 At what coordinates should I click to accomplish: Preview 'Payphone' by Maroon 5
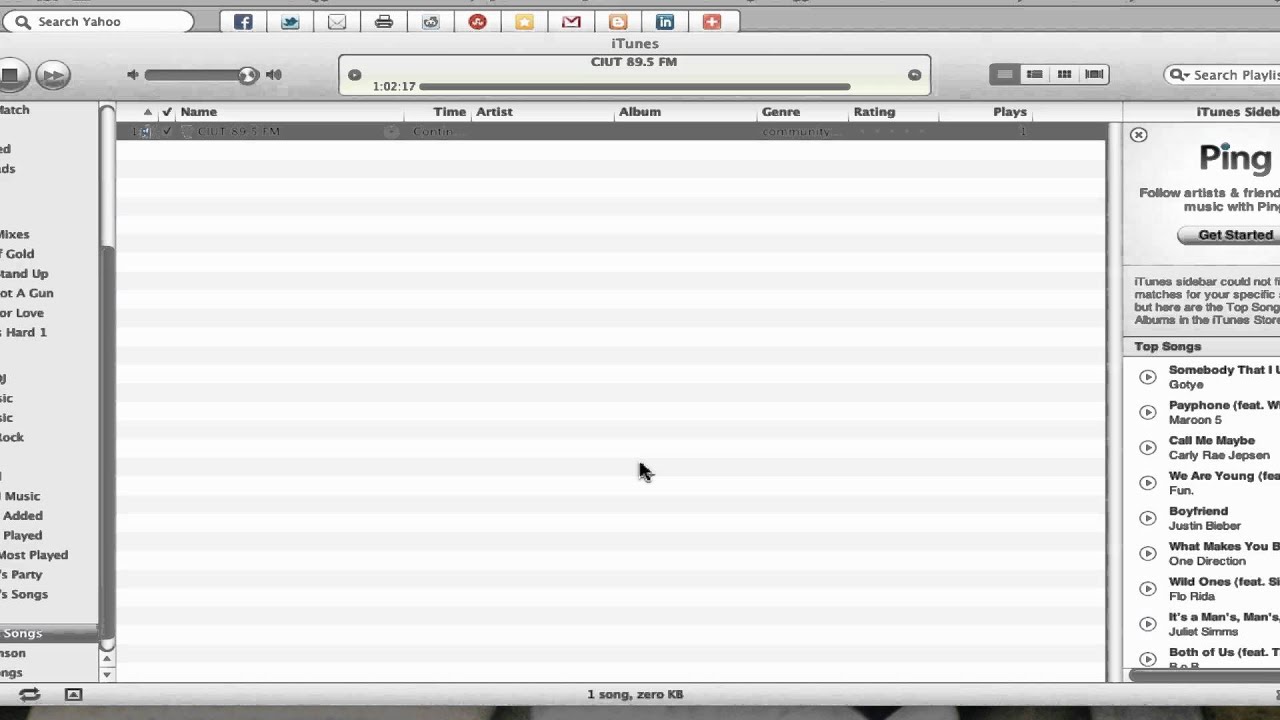point(1148,412)
